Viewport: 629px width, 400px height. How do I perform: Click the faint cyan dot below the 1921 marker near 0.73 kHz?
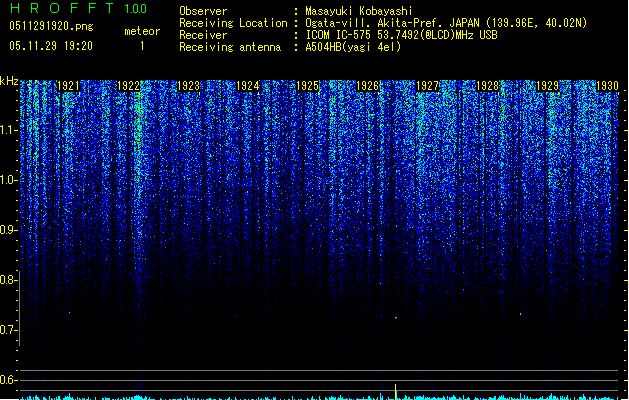(69, 313)
